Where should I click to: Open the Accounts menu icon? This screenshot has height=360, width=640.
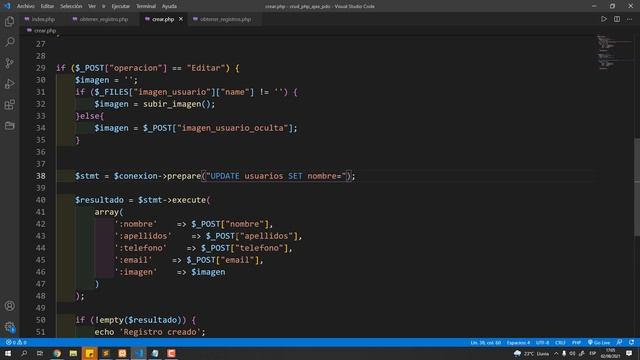pos(9,306)
